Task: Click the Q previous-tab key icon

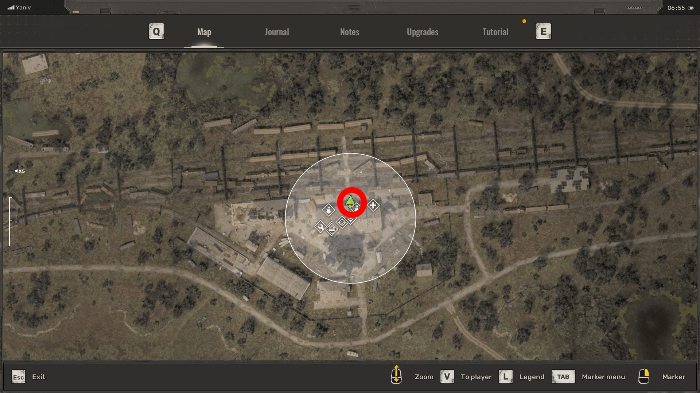Action: 156,31
